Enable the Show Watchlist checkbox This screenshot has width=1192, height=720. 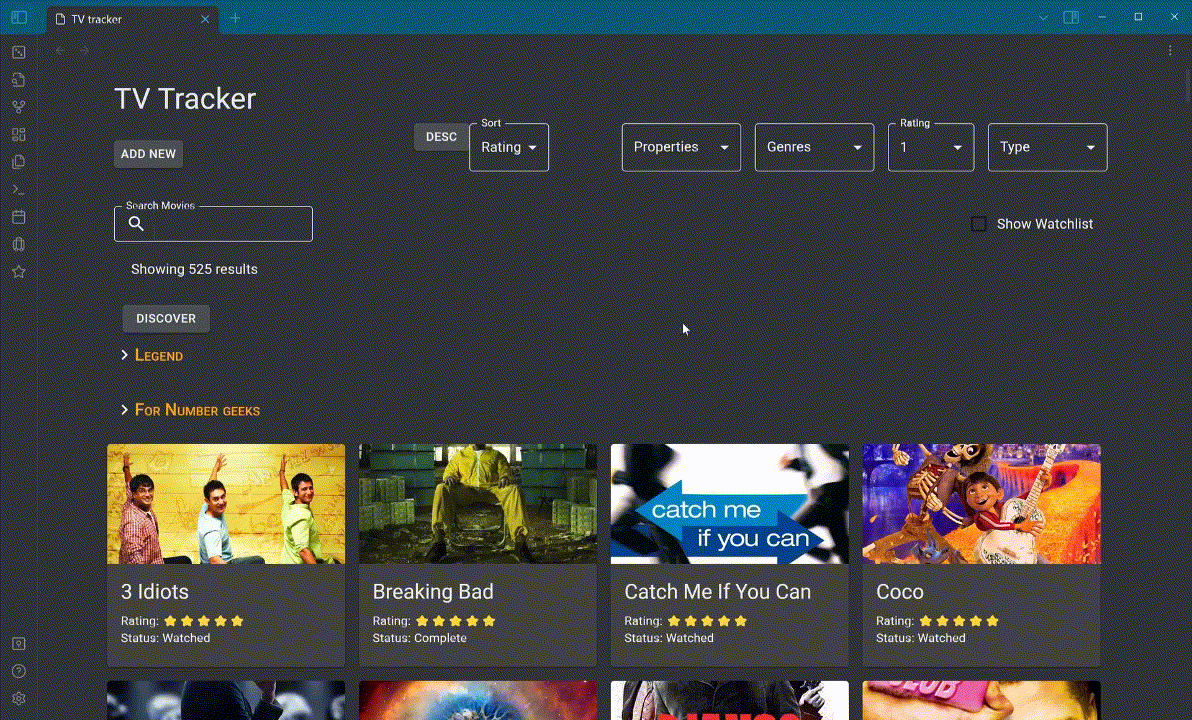point(978,224)
